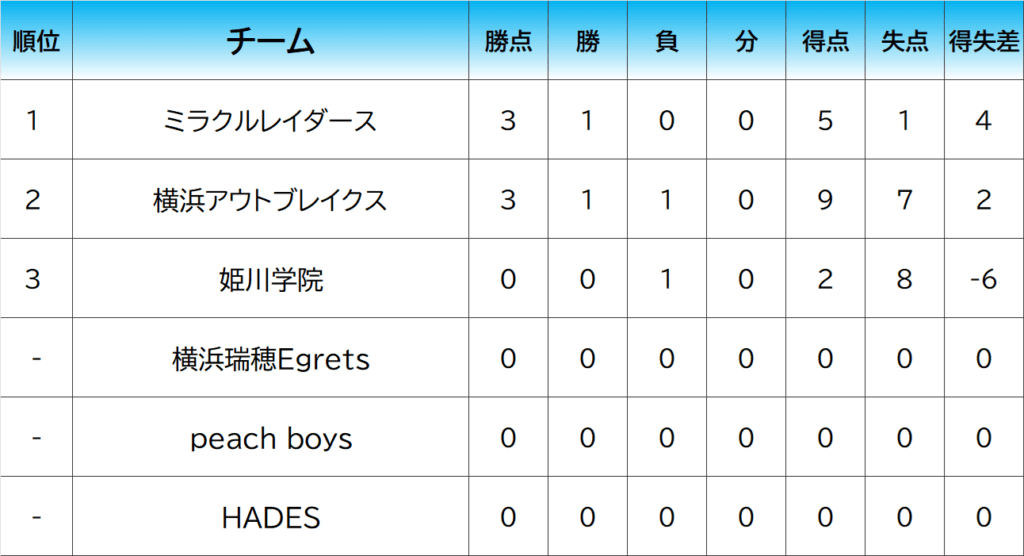Click the peach boys team name
The image size is (1024, 556).
point(270,438)
